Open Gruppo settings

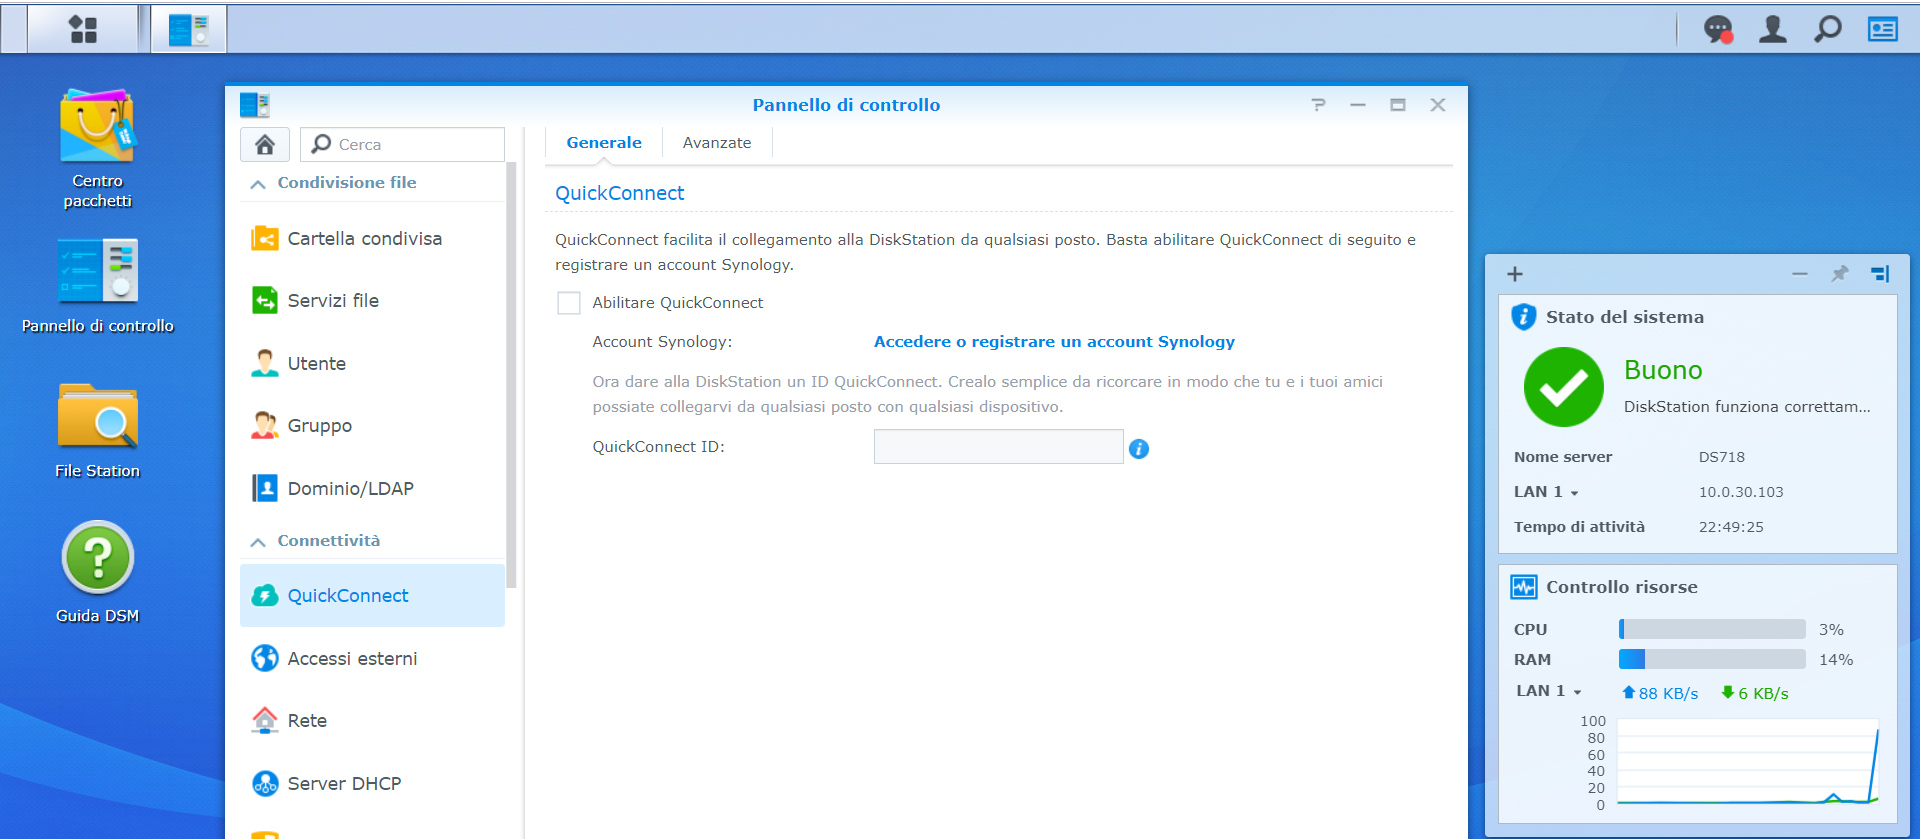[372, 426]
